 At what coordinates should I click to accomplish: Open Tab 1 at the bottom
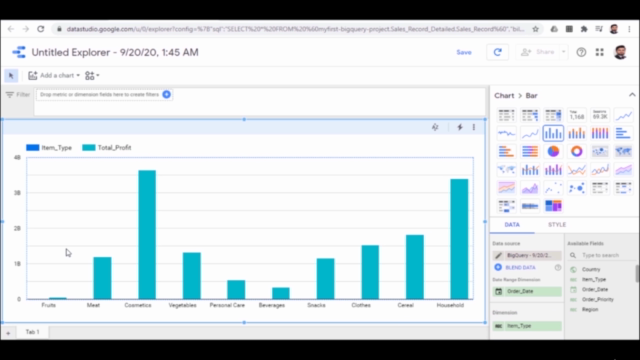click(x=33, y=332)
